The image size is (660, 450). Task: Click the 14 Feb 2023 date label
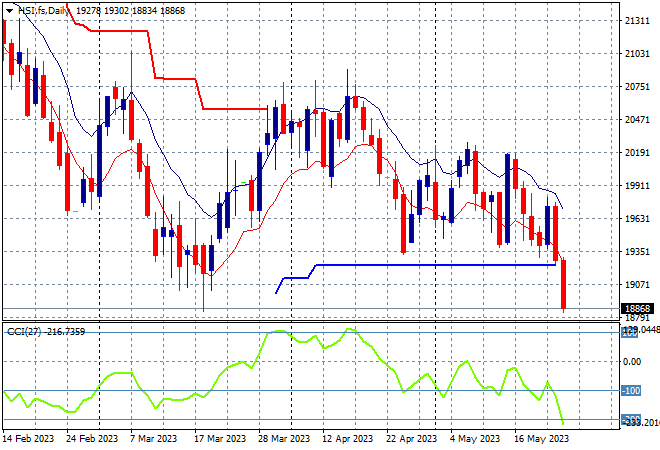click(28, 439)
